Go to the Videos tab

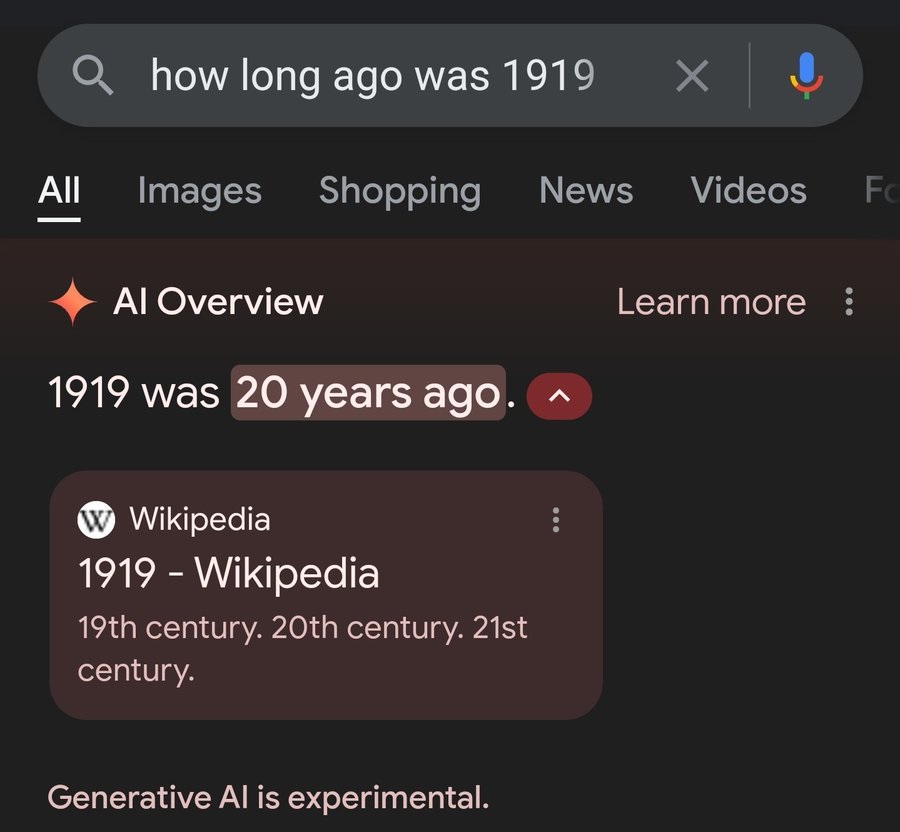pos(748,190)
